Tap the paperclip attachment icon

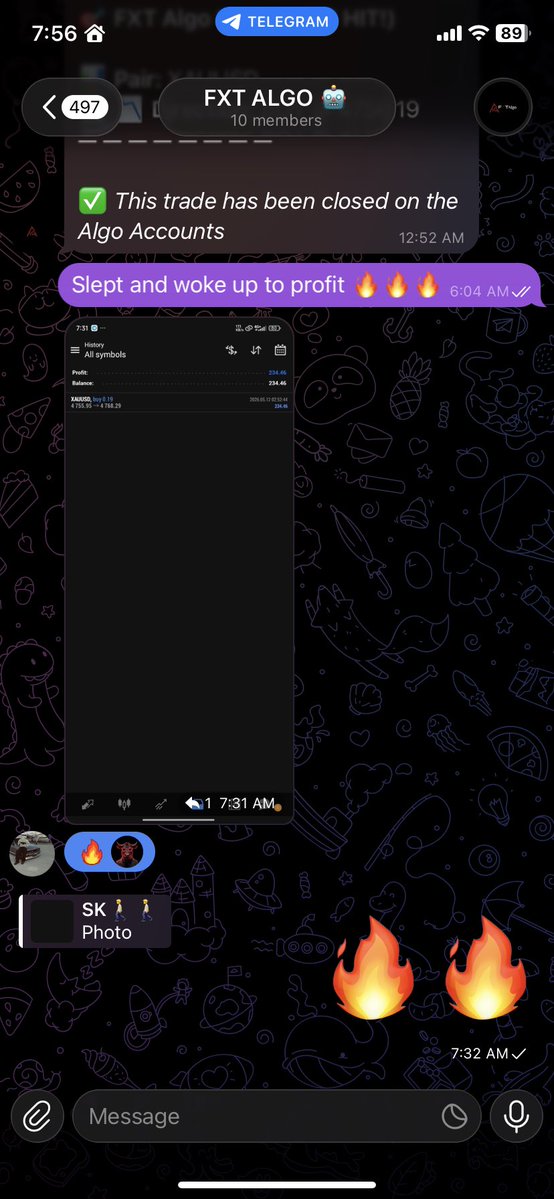point(37,1116)
